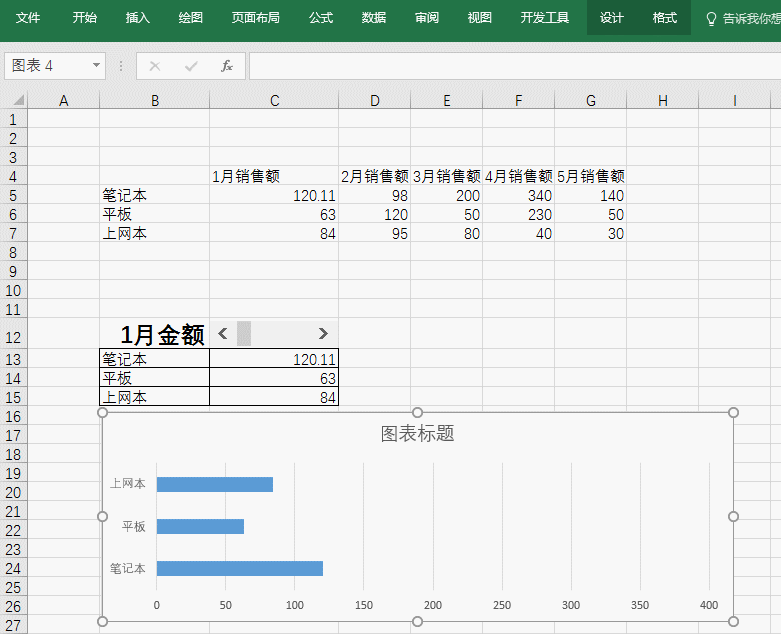Open the 数据 ribbon tab
Screen dimensions: 781x634
click(x=374, y=18)
